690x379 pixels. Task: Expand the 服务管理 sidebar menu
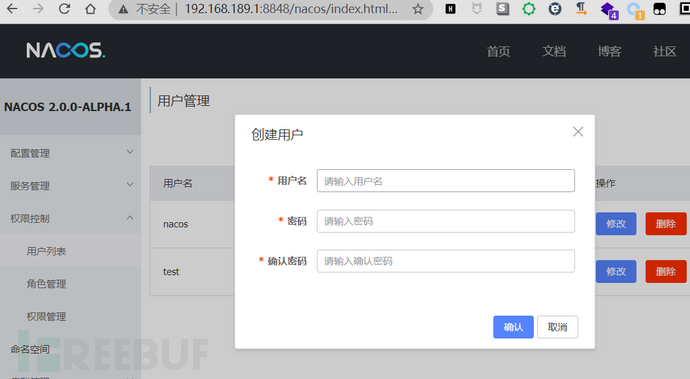pyautogui.click(x=70, y=185)
